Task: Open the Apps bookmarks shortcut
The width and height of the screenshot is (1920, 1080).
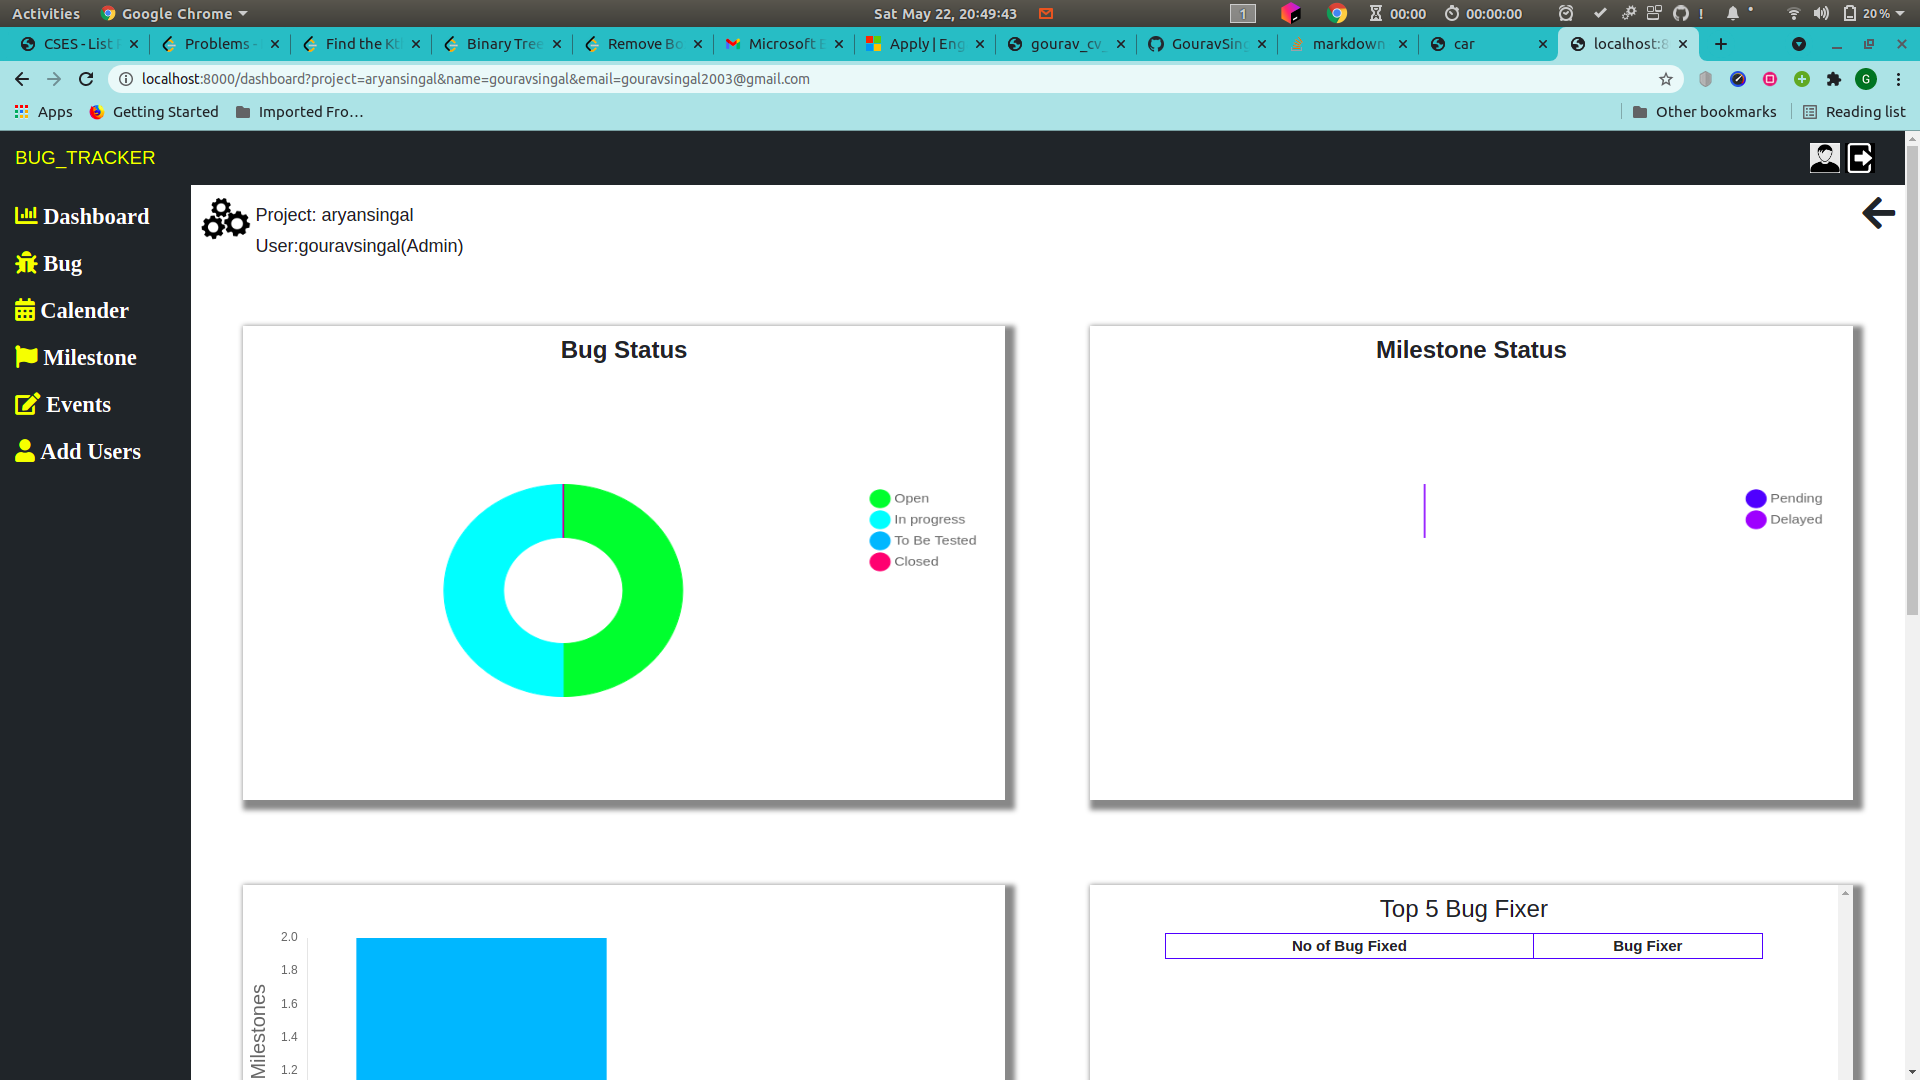Action: pos(43,112)
